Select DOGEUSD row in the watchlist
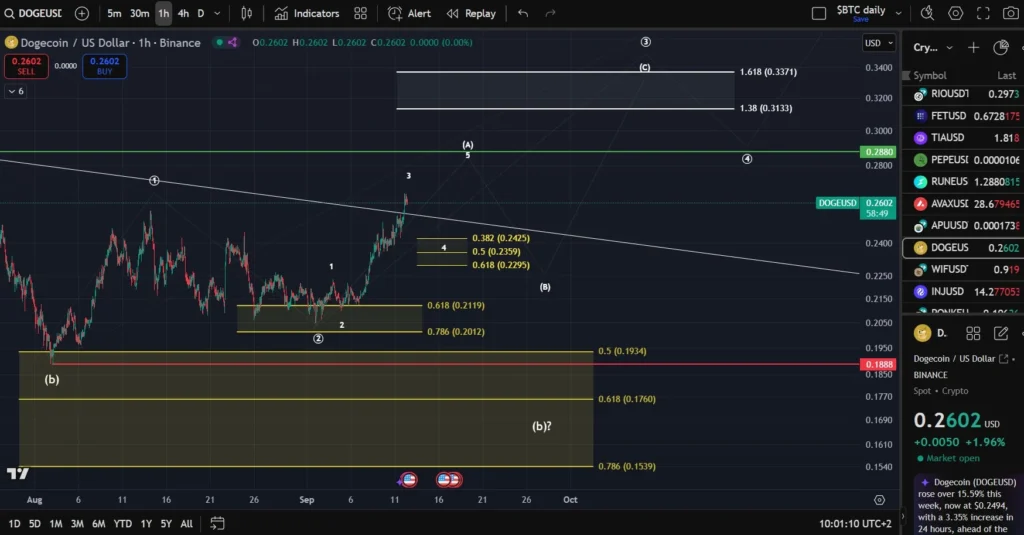Image resolution: width=1024 pixels, height=535 pixels. (x=963, y=248)
